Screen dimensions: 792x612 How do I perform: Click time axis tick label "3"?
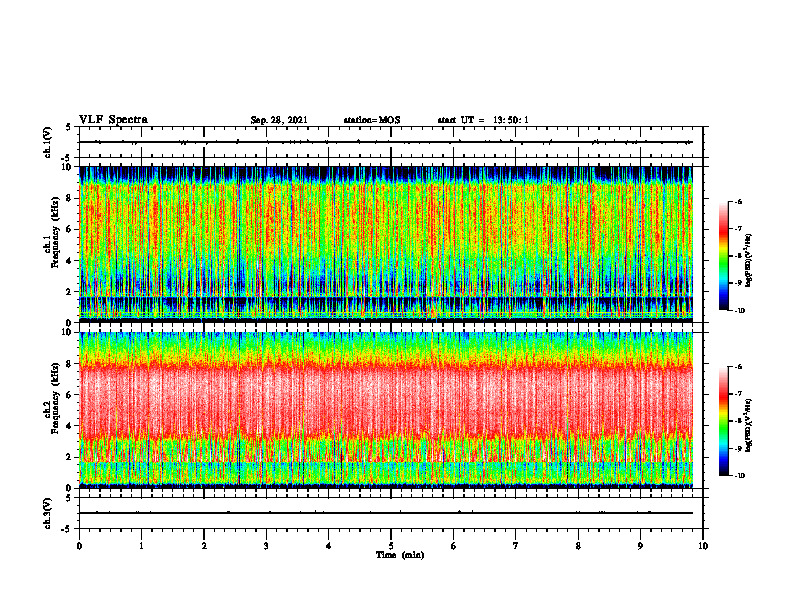pos(266,546)
